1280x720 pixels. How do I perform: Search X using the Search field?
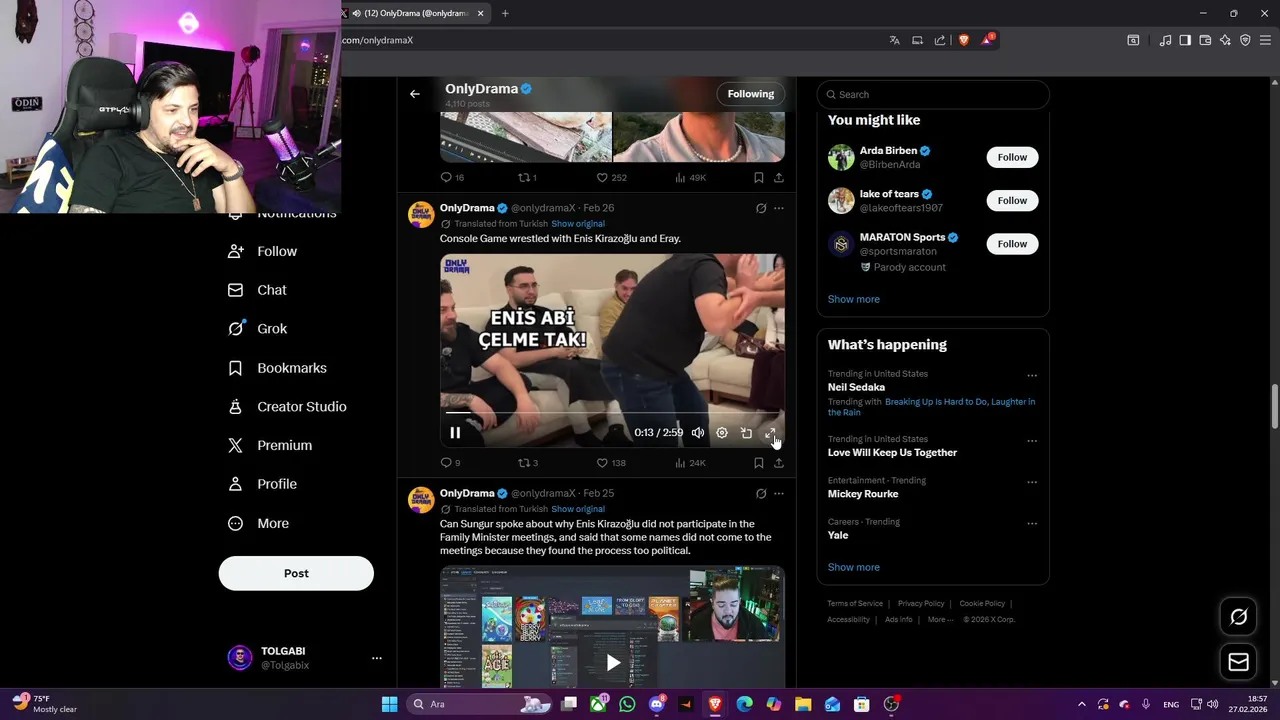933,94
